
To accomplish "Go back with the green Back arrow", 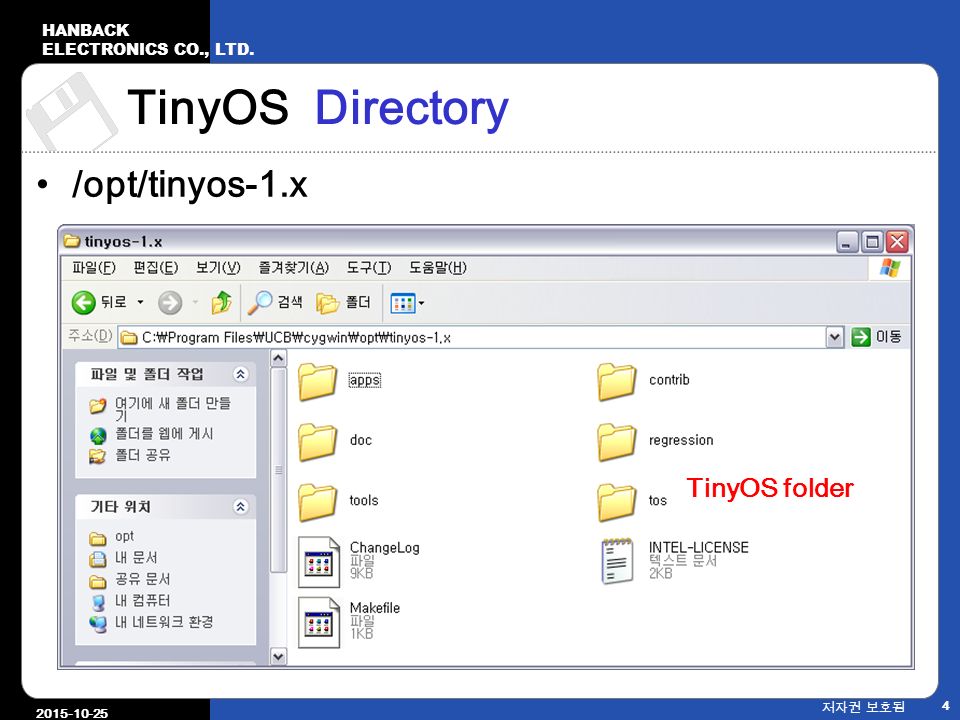I will 83,302.
